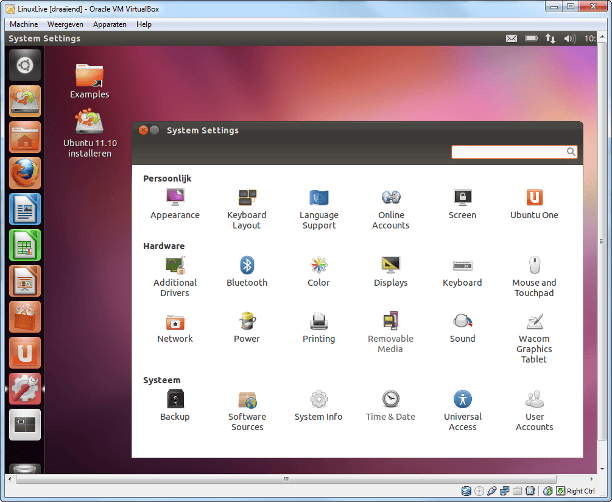612x502 pixels.
Task: Open the Examples folder on the desktop
Action: 89,81
